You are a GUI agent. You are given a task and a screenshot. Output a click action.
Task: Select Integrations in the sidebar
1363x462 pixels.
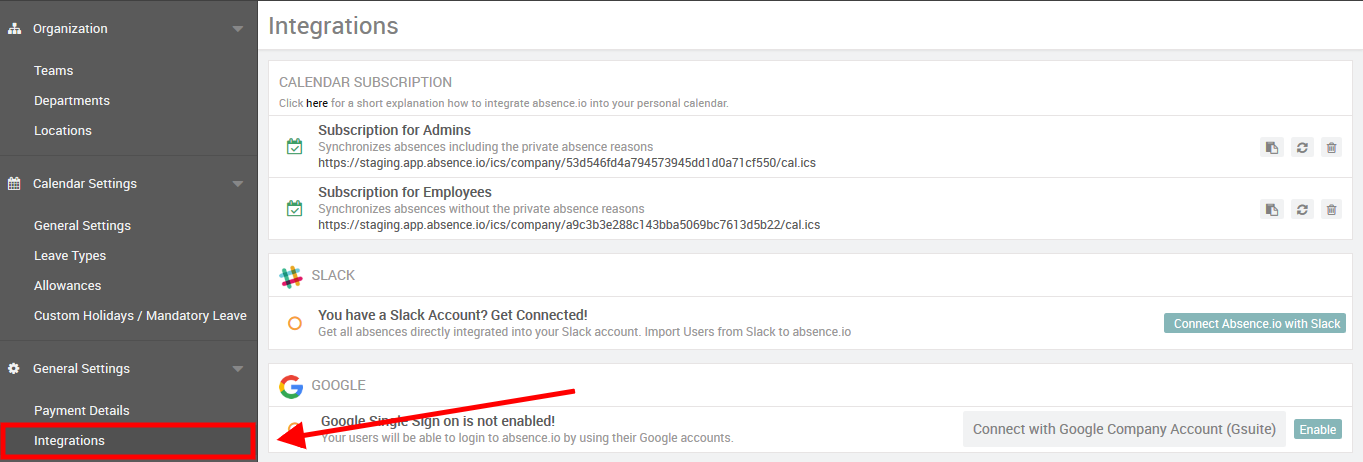pyautogui.click(x=69, y=441)
